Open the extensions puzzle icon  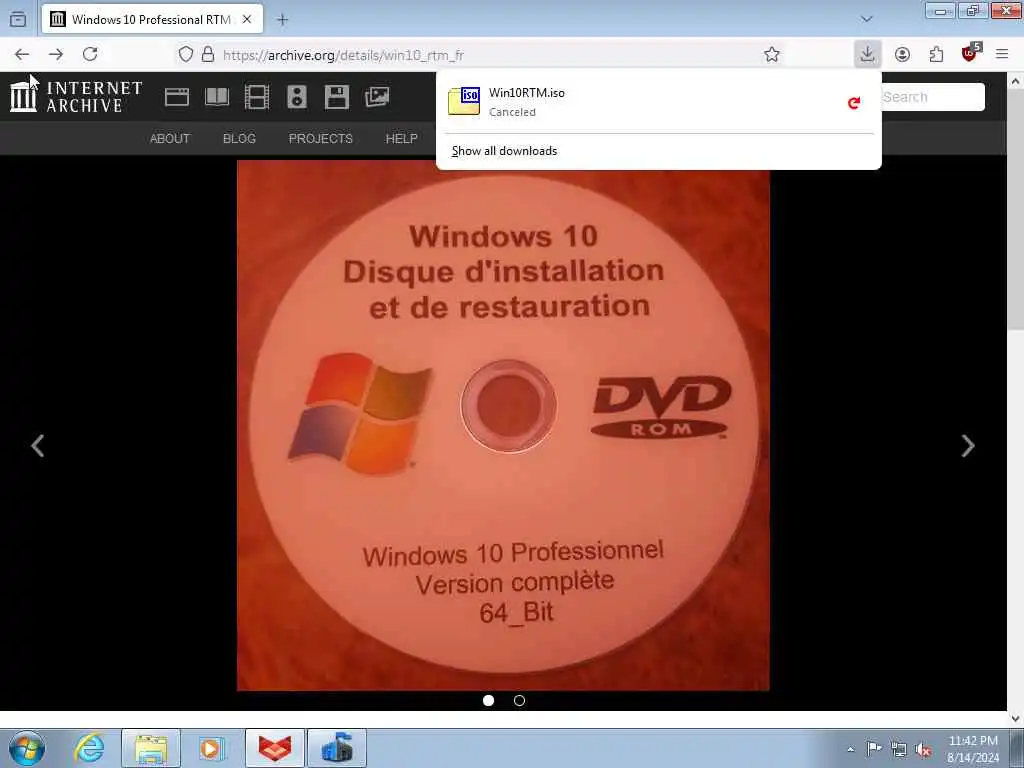(936, 54)
